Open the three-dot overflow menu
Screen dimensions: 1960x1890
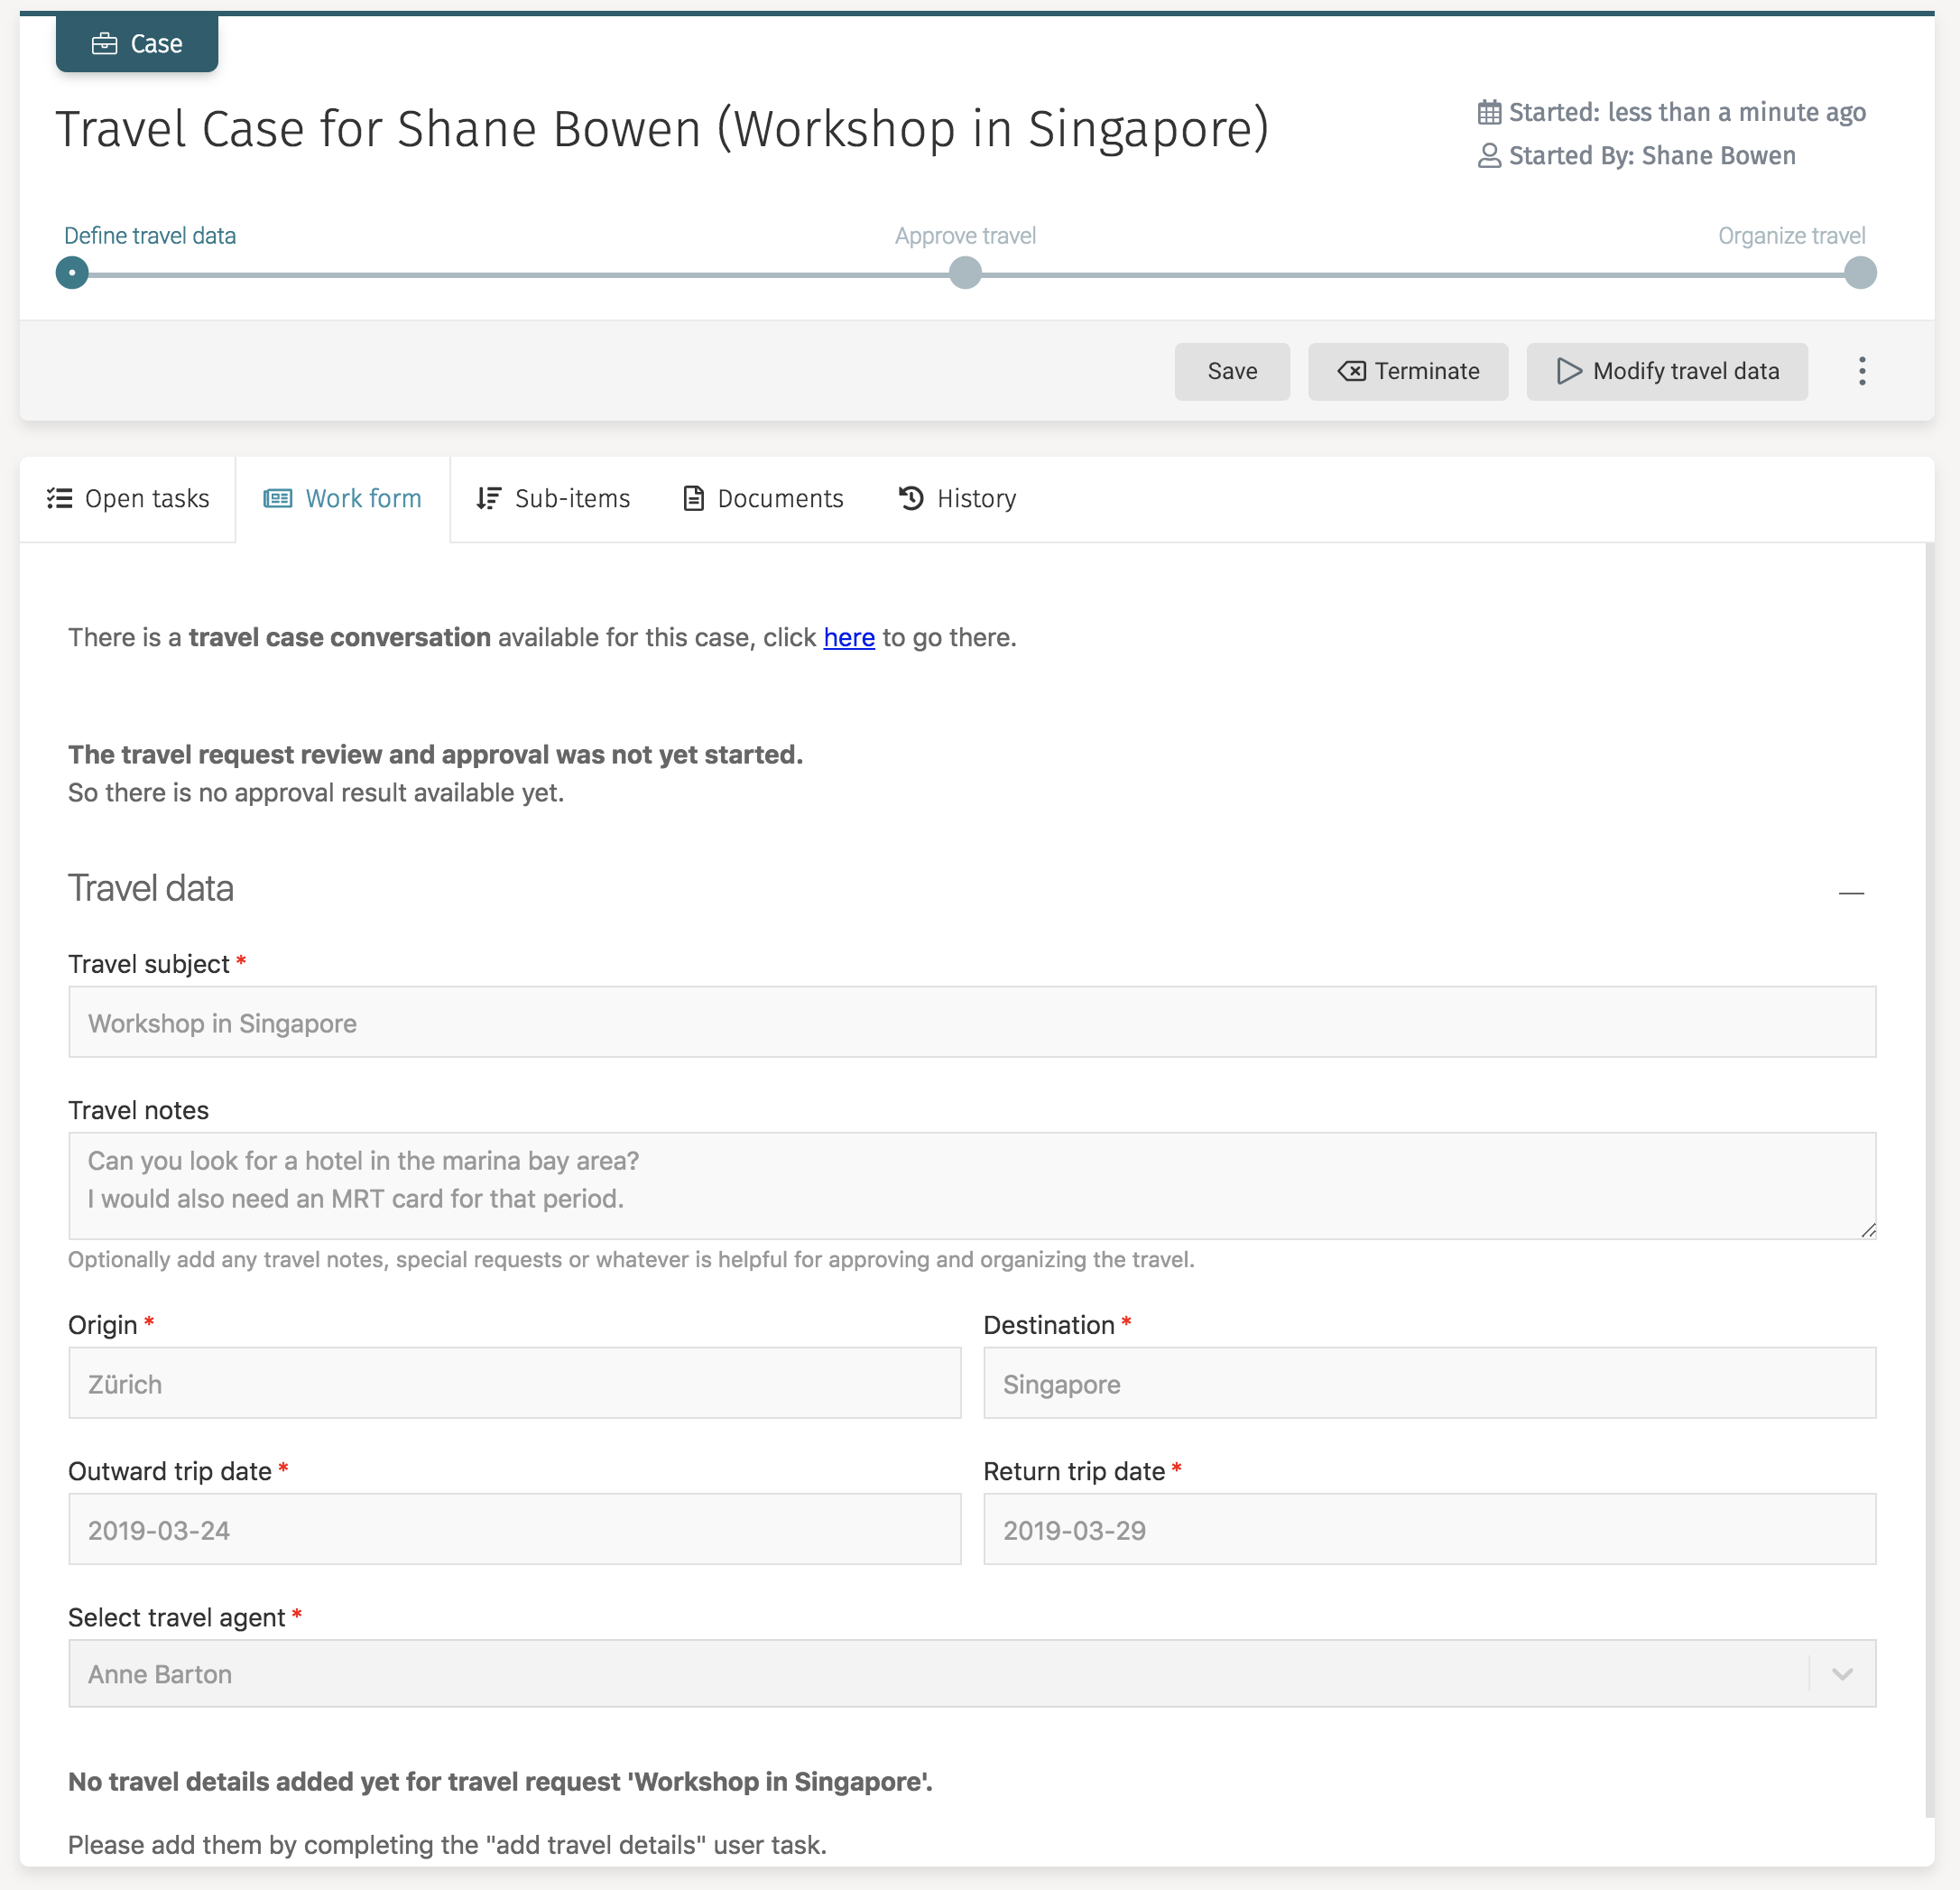(x=1863, y=371)
